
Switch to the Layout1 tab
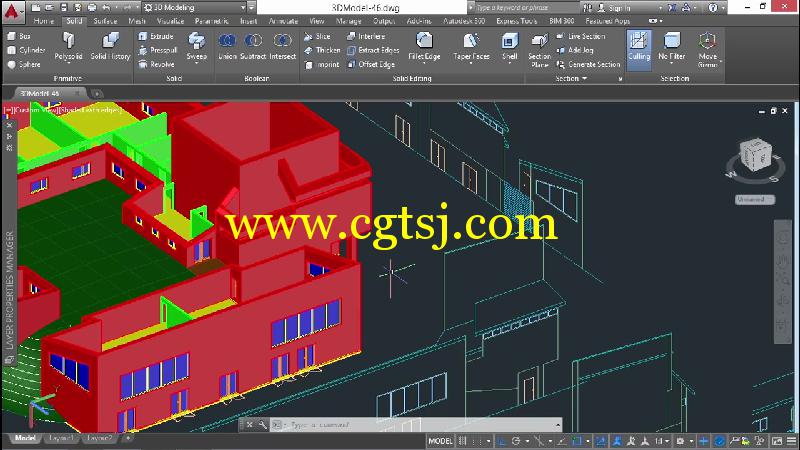click(x=61, y=438)
